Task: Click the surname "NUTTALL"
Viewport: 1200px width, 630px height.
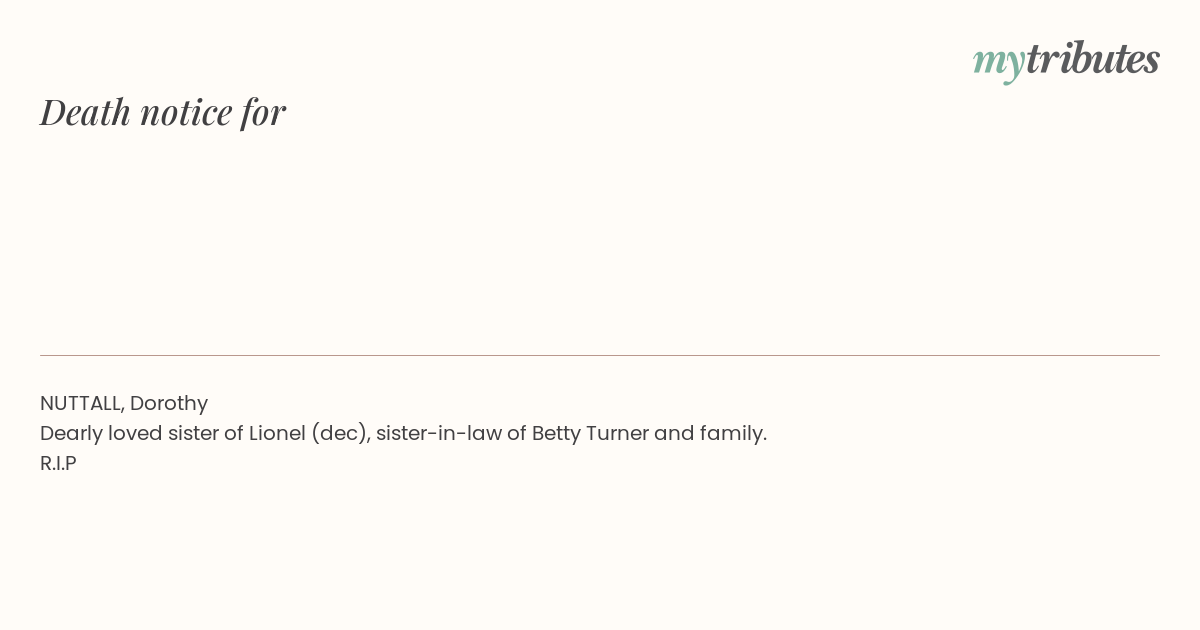Action: [82, 403]
